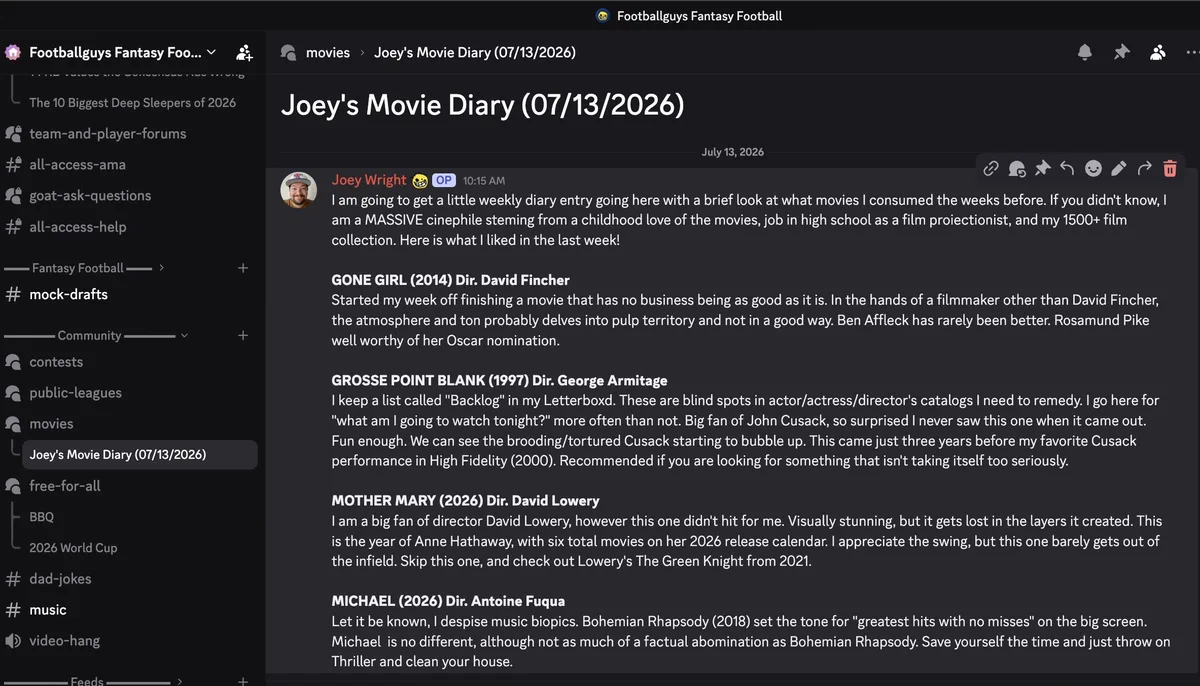Click the OP badge next to Joey Wright
1200x686 pixels.
[444, 180]
